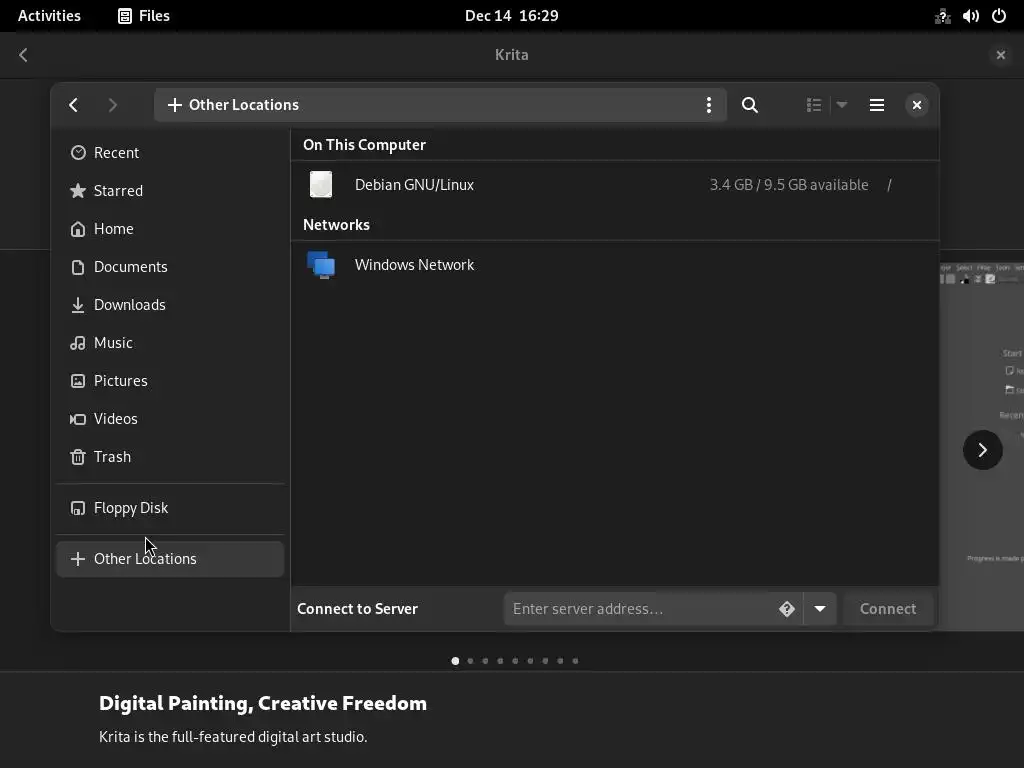1024x768 pixels.
Task: Open Videos folder in sidebar
Action: click(x=170, y=419)
